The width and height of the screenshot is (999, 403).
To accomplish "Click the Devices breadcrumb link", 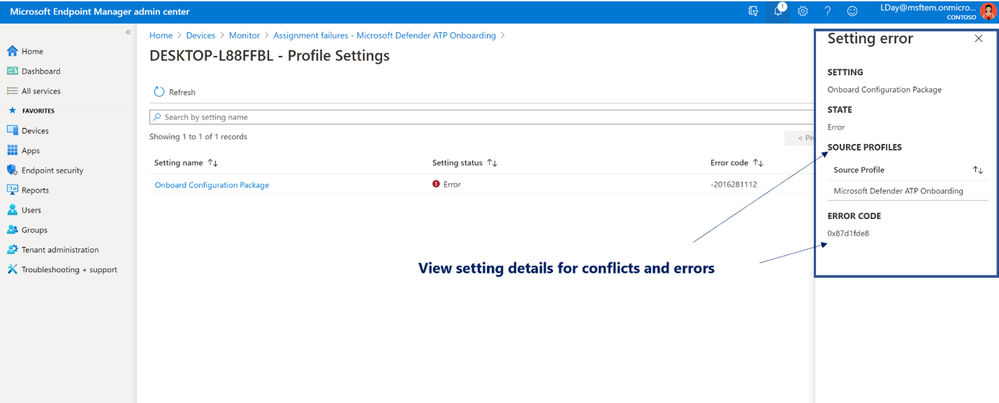I will (201, 36).
